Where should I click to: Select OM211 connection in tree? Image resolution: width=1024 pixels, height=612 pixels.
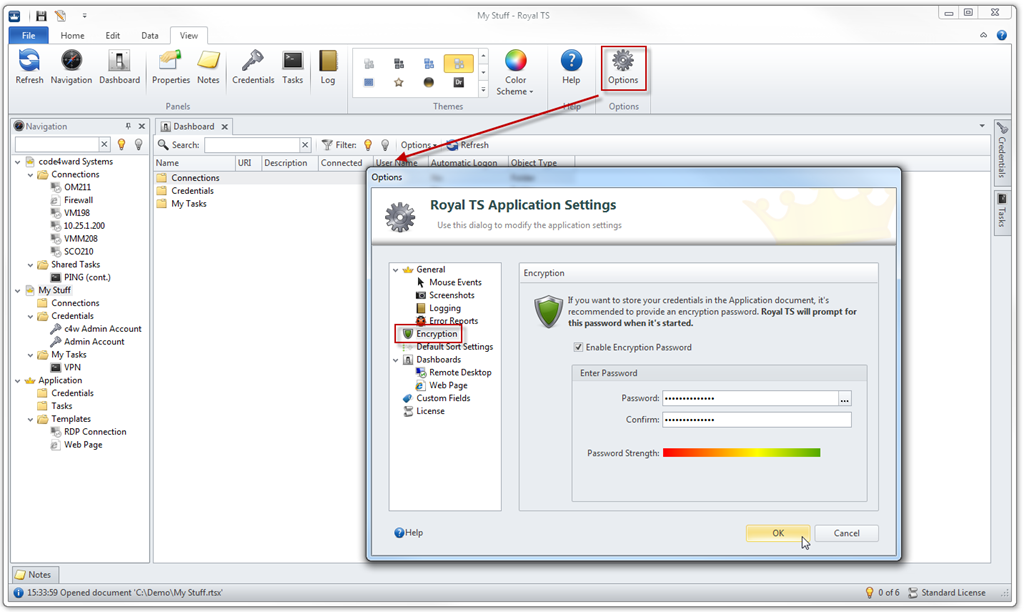77,187
